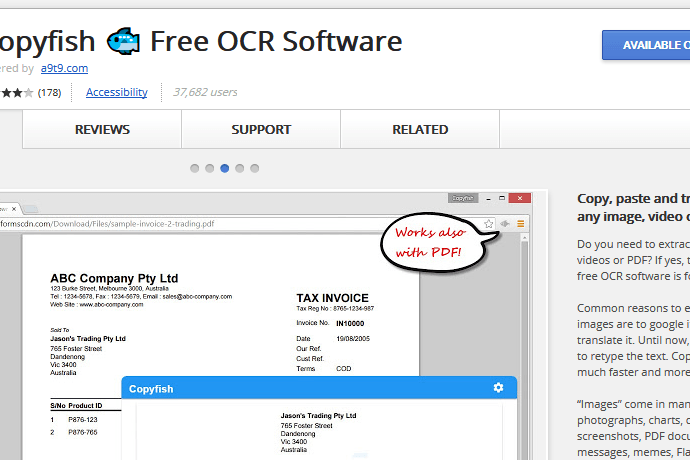This screenshot has height=460, width=690.
Task: Click the bookmark star in address bar
Action: (489, 224)
